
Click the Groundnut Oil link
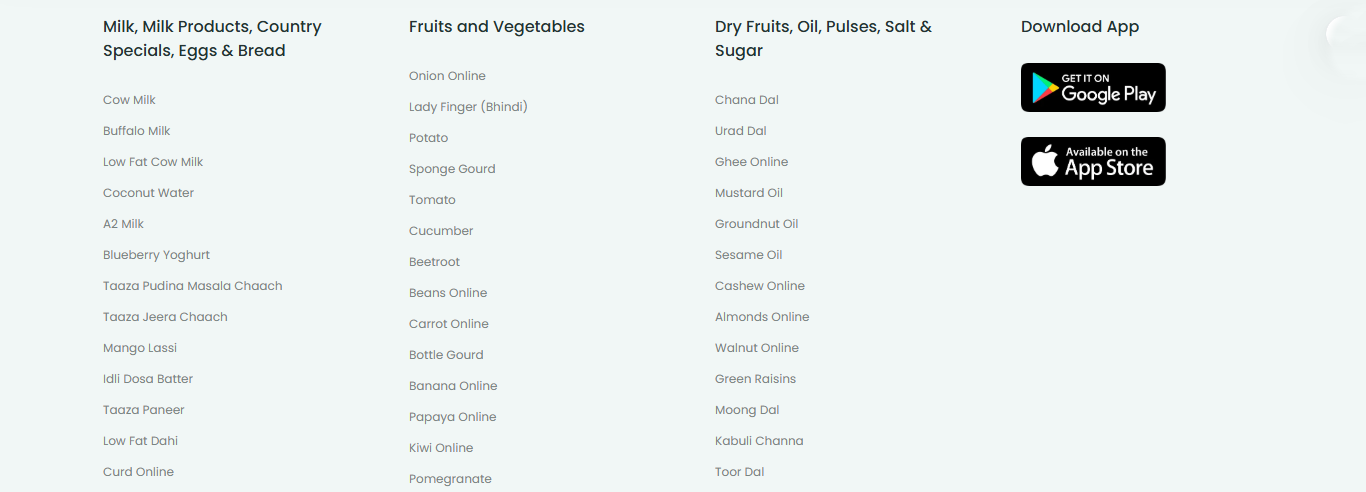[756, 224]
